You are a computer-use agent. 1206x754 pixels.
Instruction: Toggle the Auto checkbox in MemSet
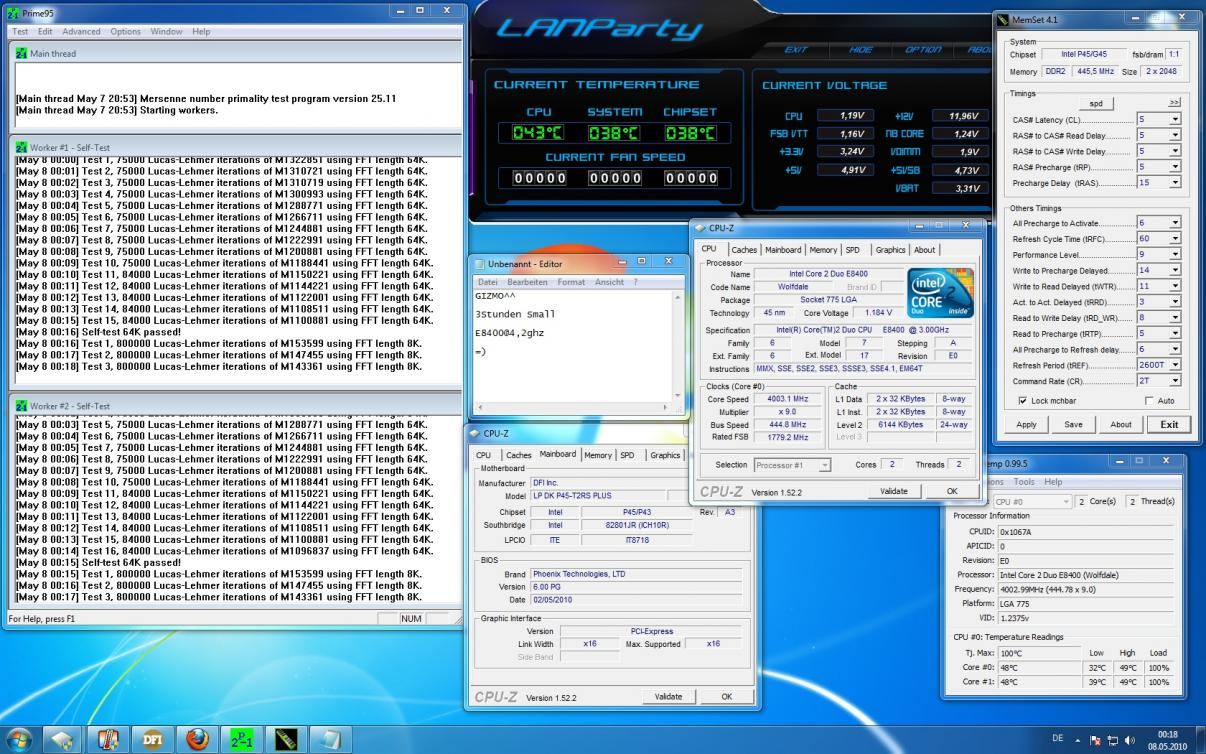(1149, 400)
